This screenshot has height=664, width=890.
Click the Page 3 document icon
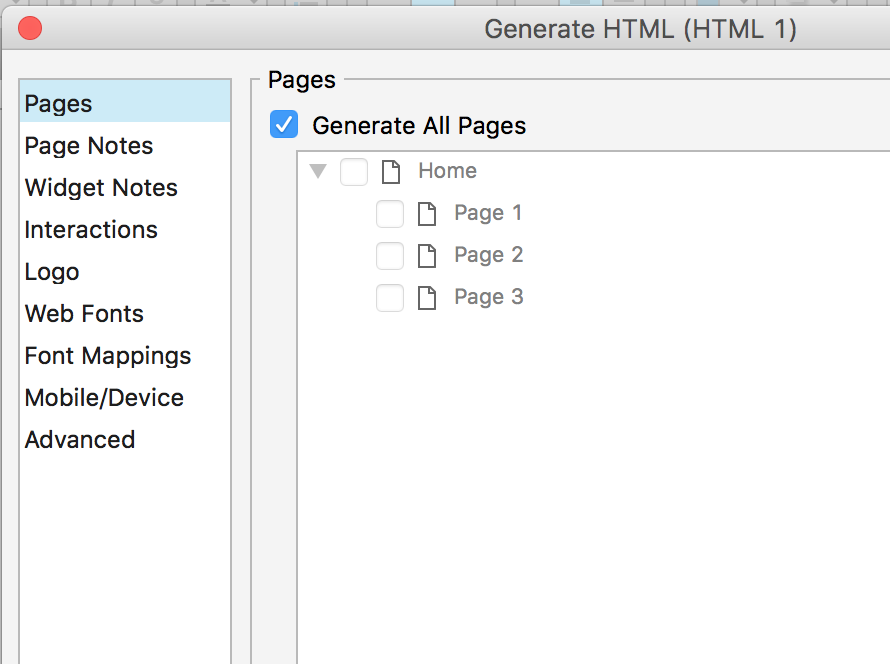tap(427, 297)
